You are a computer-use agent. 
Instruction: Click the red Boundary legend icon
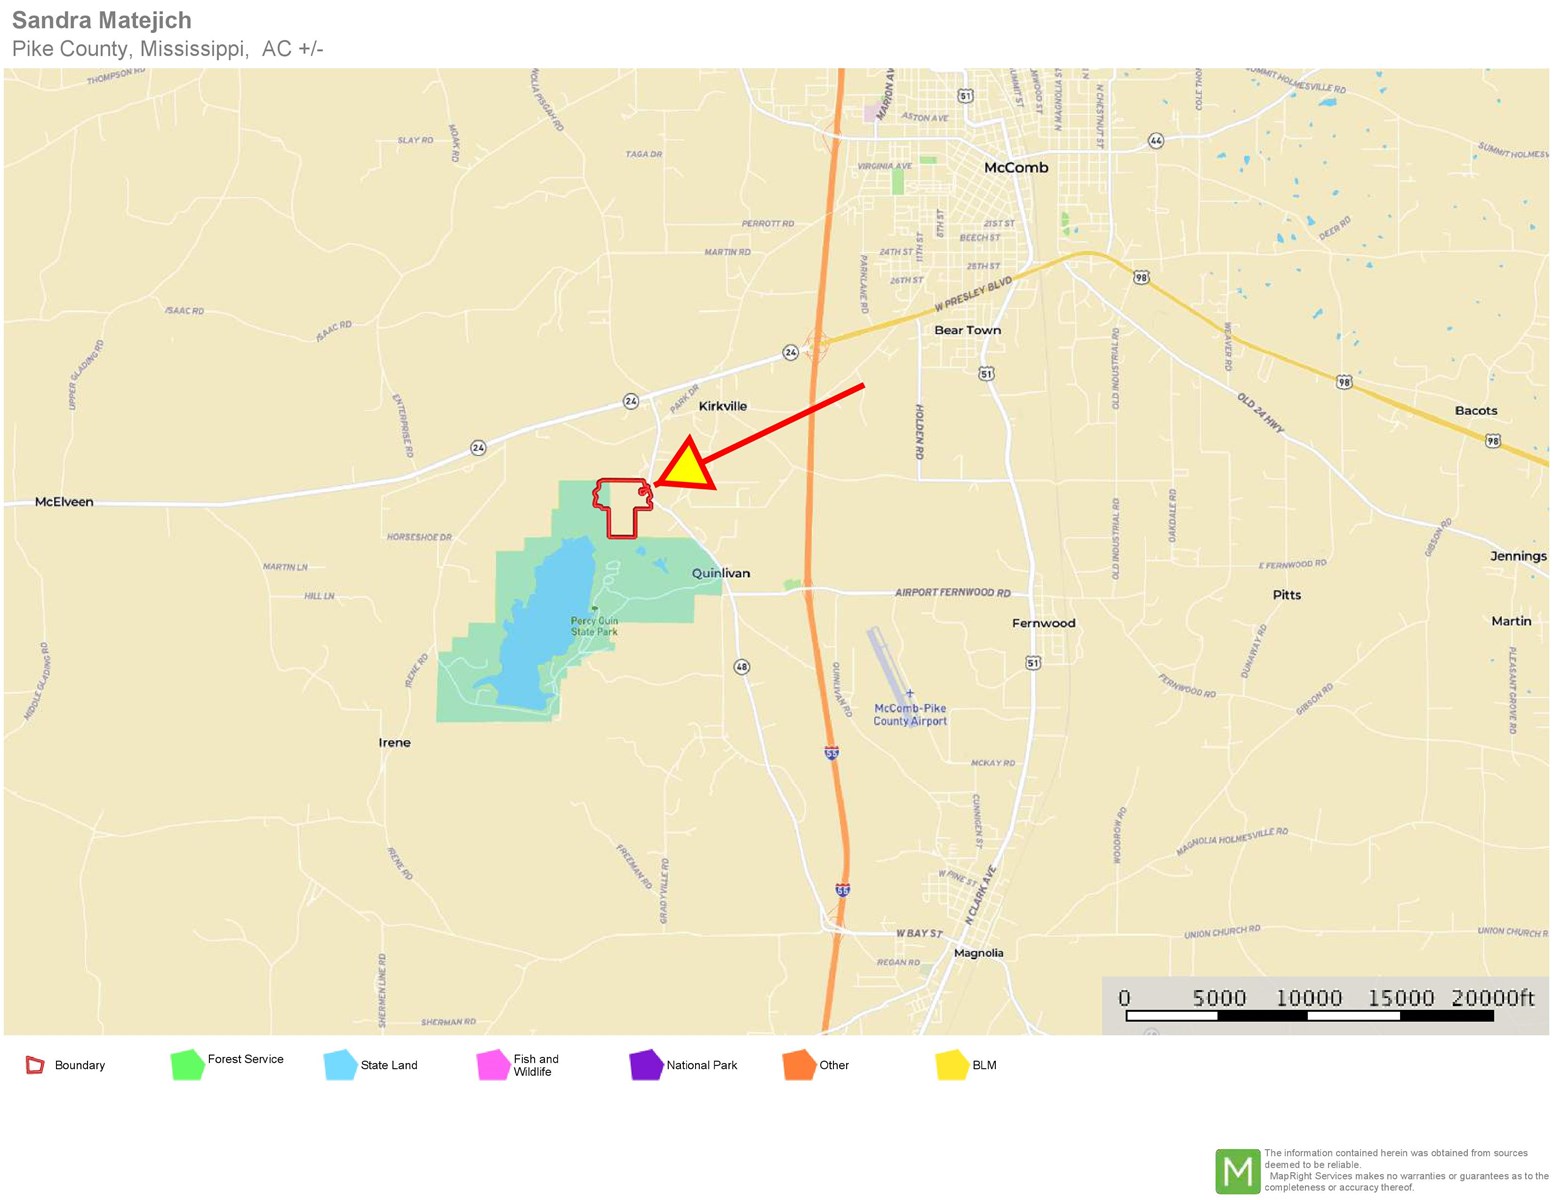coord(35,1065)
